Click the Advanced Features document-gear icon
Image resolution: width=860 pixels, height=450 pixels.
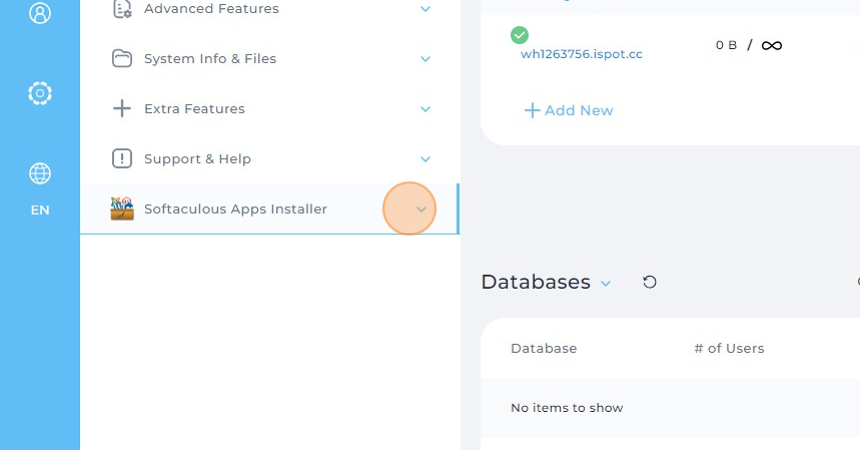click(122, 9)
